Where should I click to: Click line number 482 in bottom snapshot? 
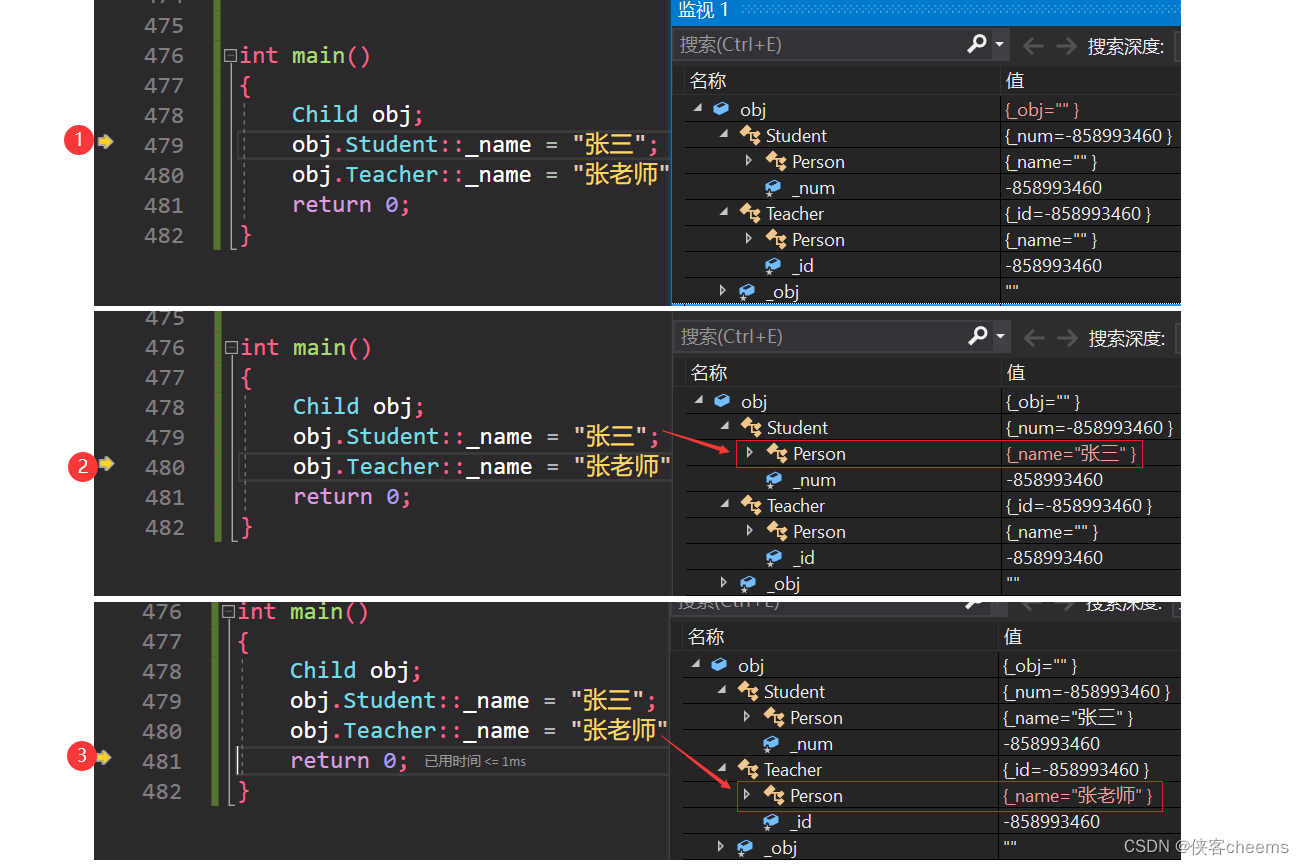pyautogui.click(x=162, y=791)
